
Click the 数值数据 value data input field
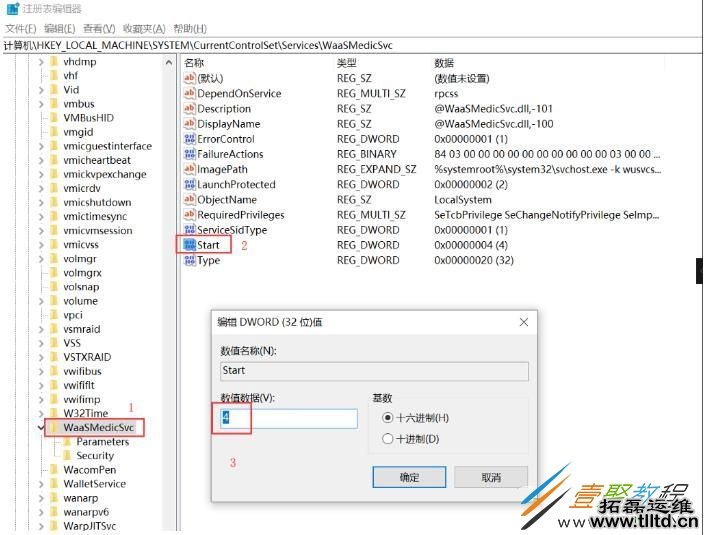[x=289, y=418]
